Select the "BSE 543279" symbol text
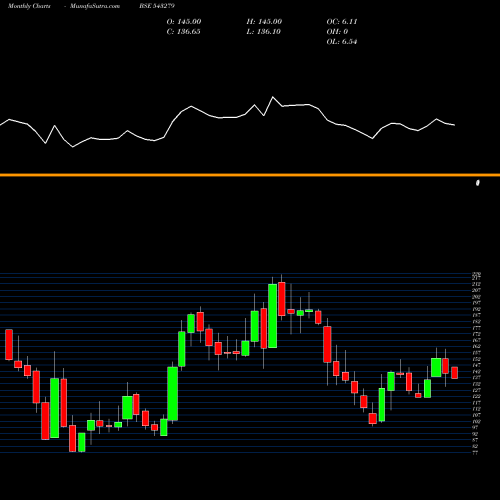Viewport: 500px width, 500px height. pyautogui.click(x=157, y=6)
